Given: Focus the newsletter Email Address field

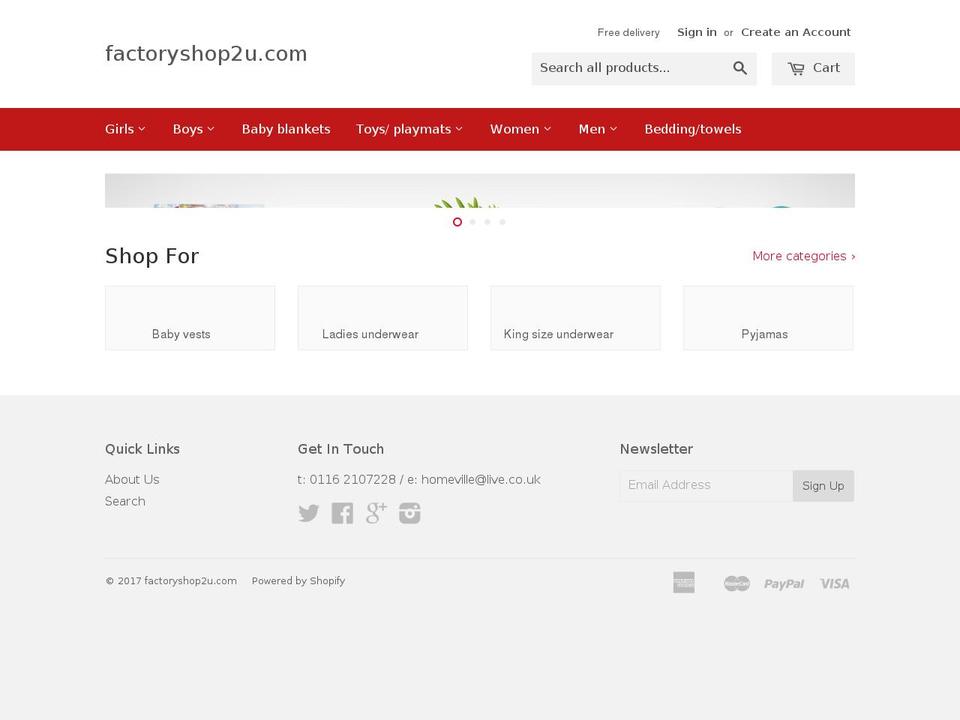Looking at the screenshot, I should click(x=707, y=486).
